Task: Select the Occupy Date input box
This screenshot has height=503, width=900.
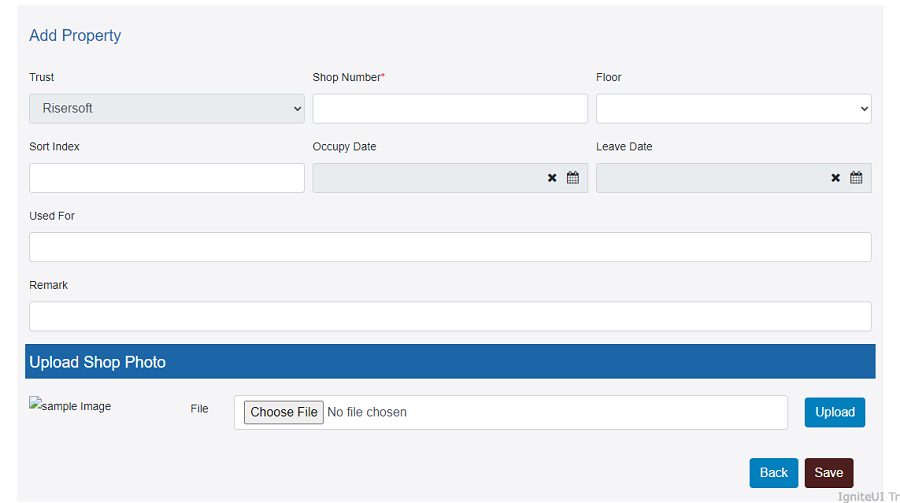Action: [x=428, y=178]
